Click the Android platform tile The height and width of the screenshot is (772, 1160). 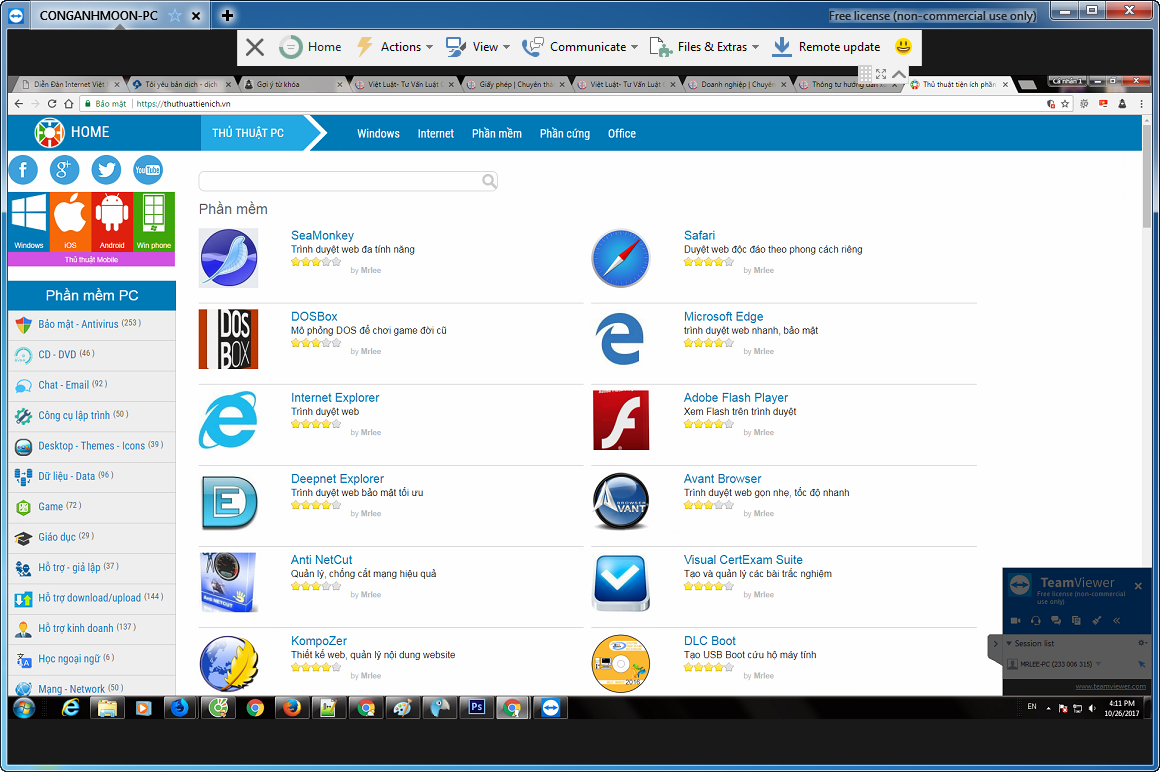point(112,222)
